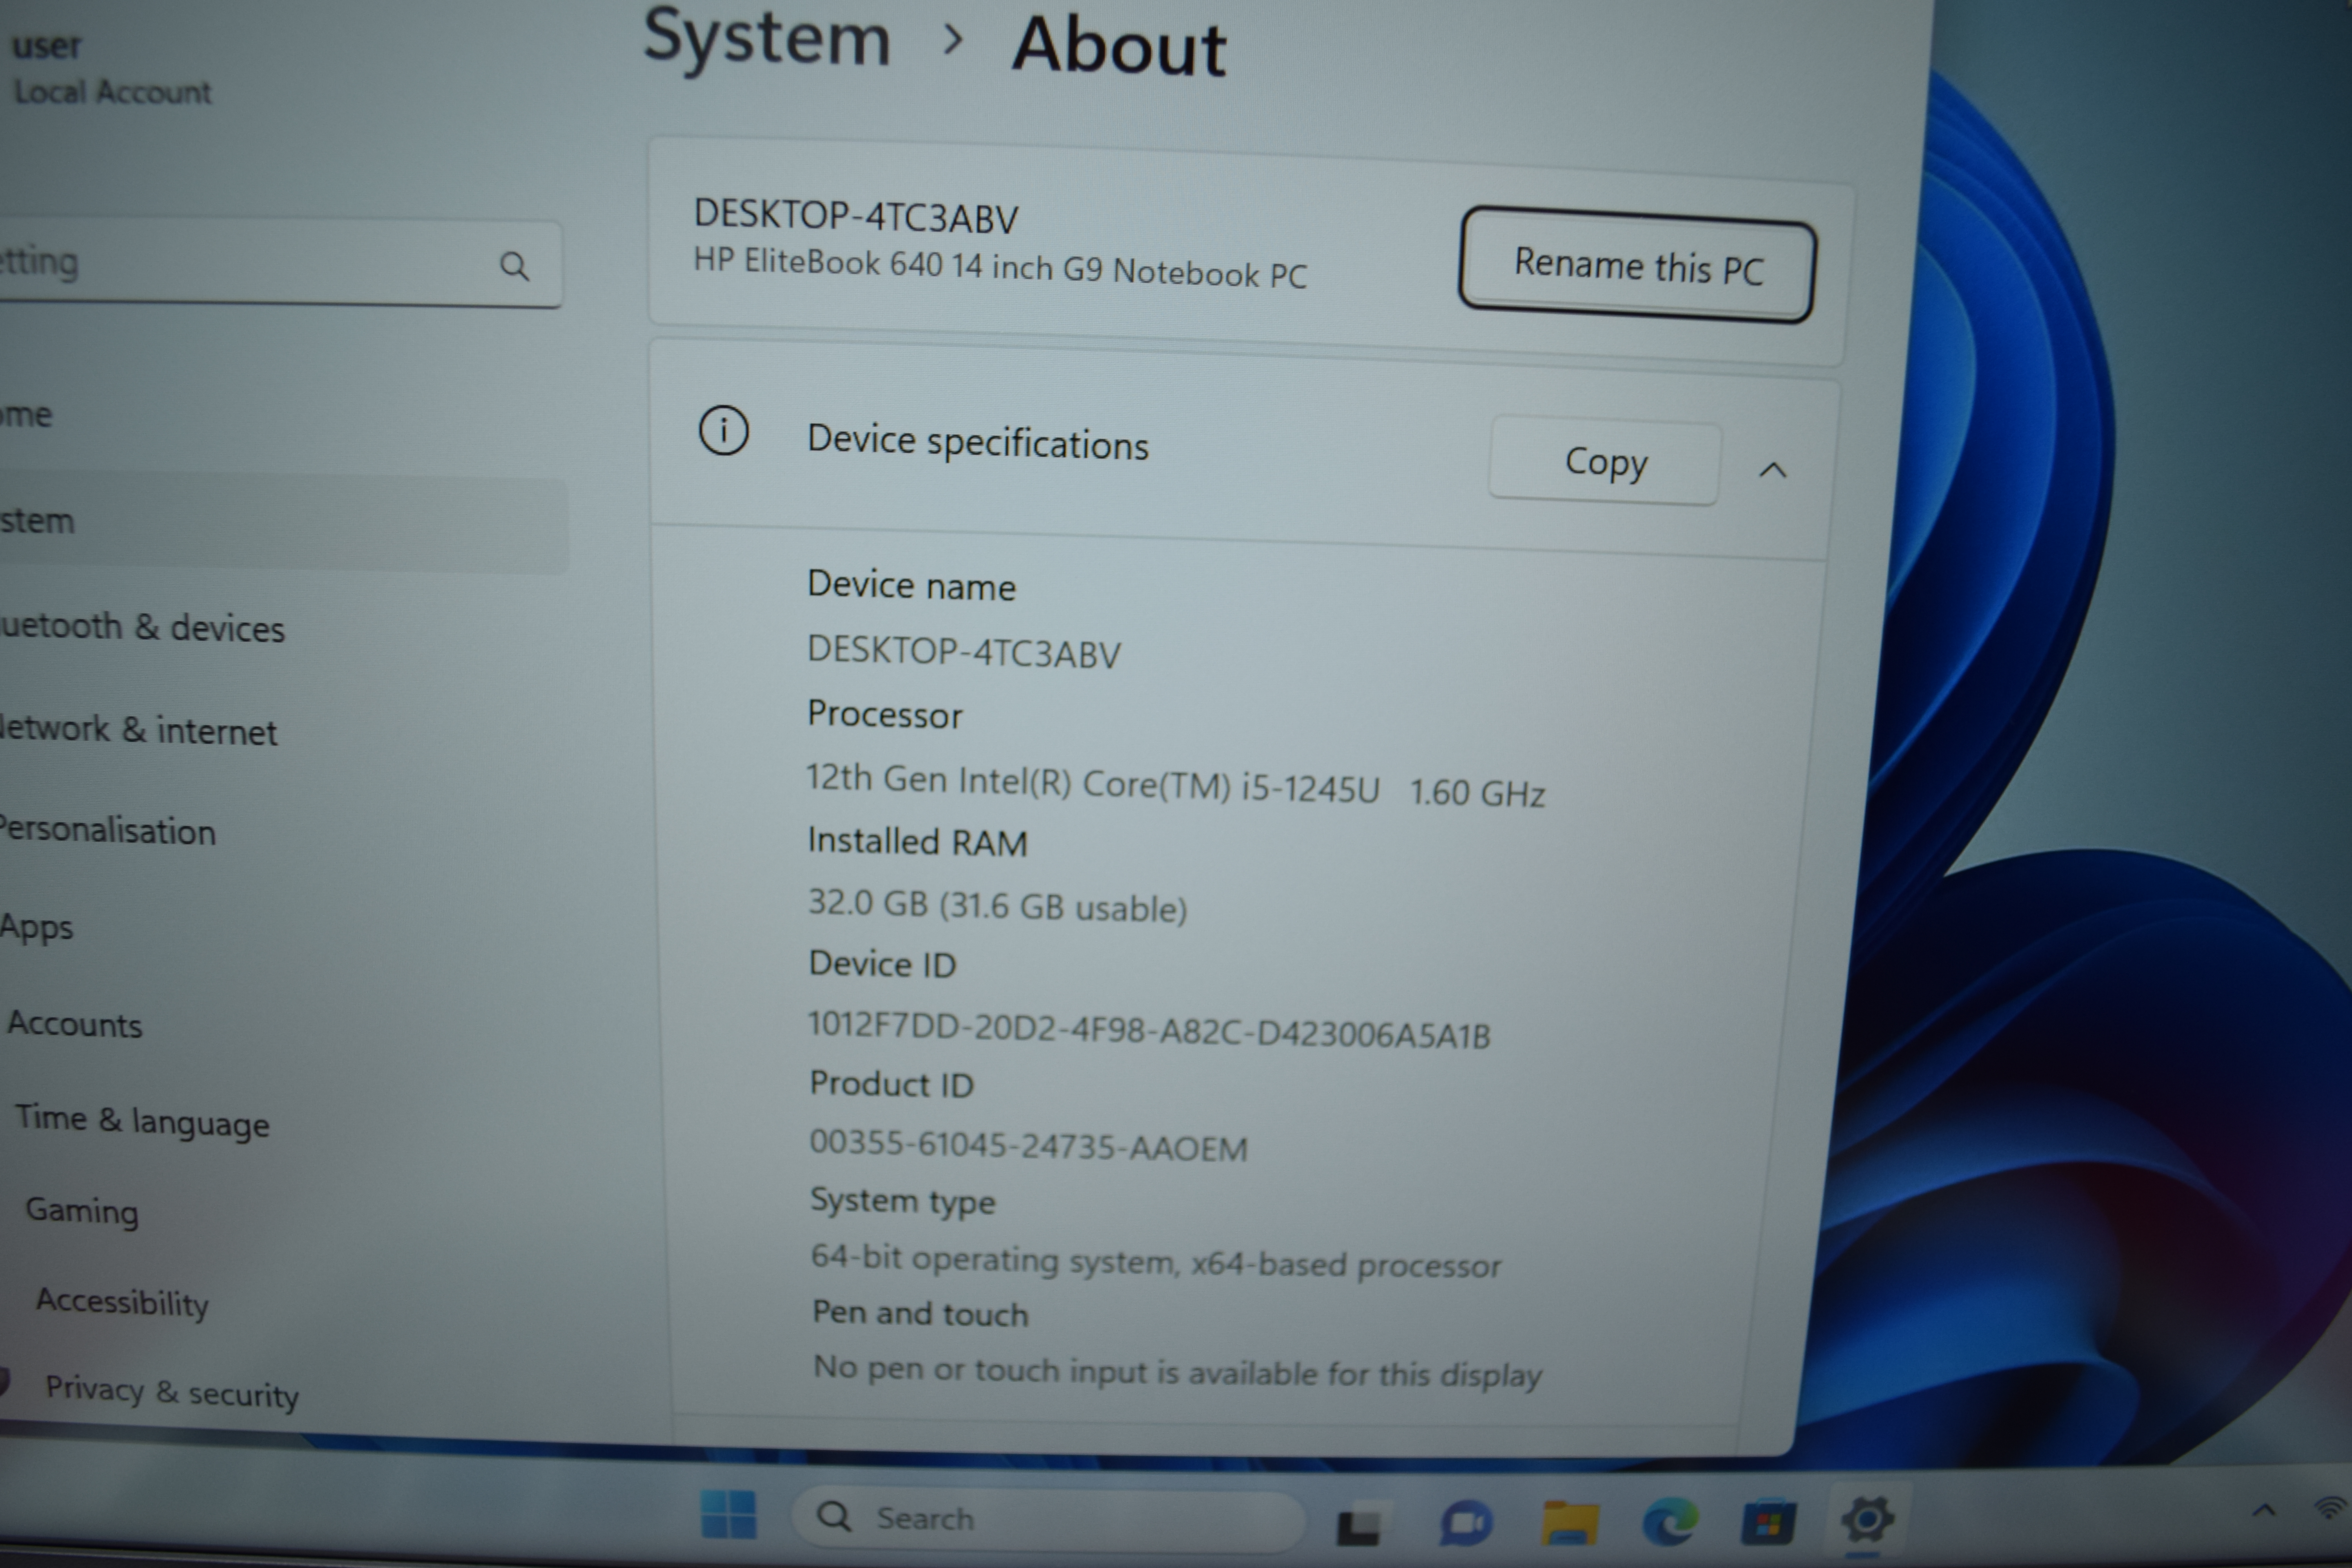Click the device name DESKTOP-4TC3ABV value
This screenshot has width=2352, height=1568.
(x=964, y=652)
